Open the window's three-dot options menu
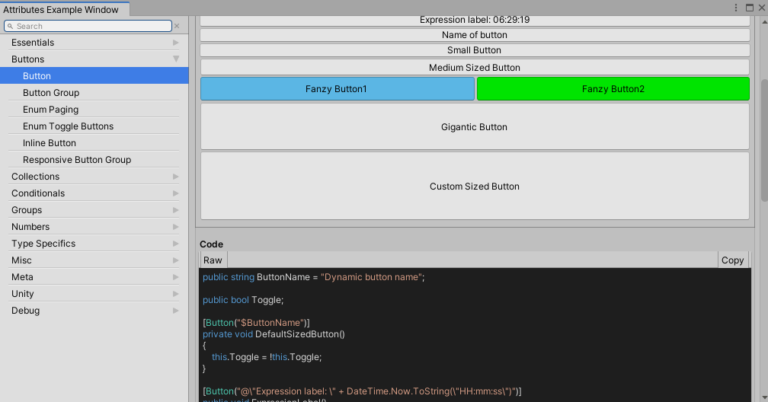 734,8
